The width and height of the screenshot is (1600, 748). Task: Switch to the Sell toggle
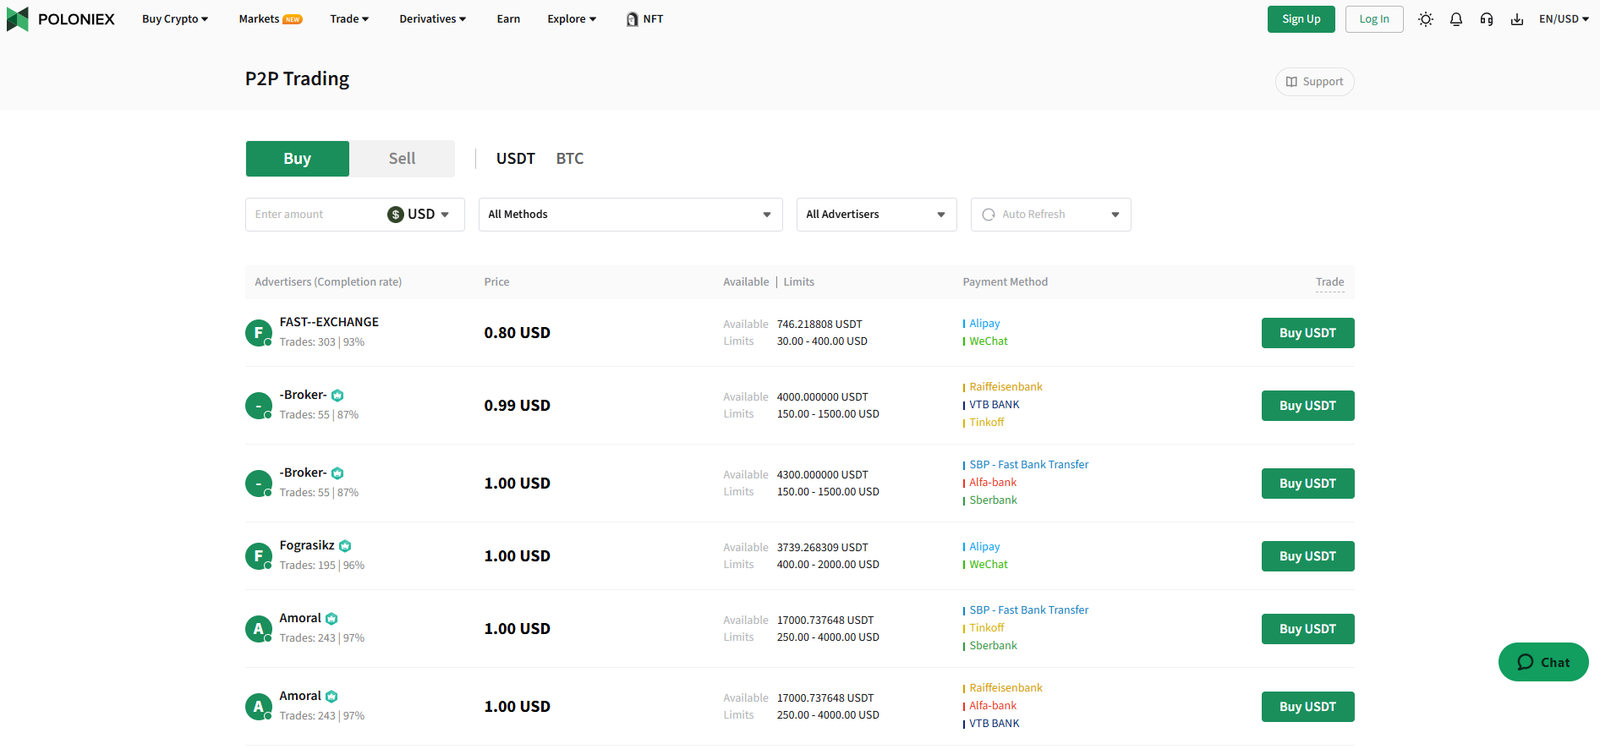pos(402,158)
